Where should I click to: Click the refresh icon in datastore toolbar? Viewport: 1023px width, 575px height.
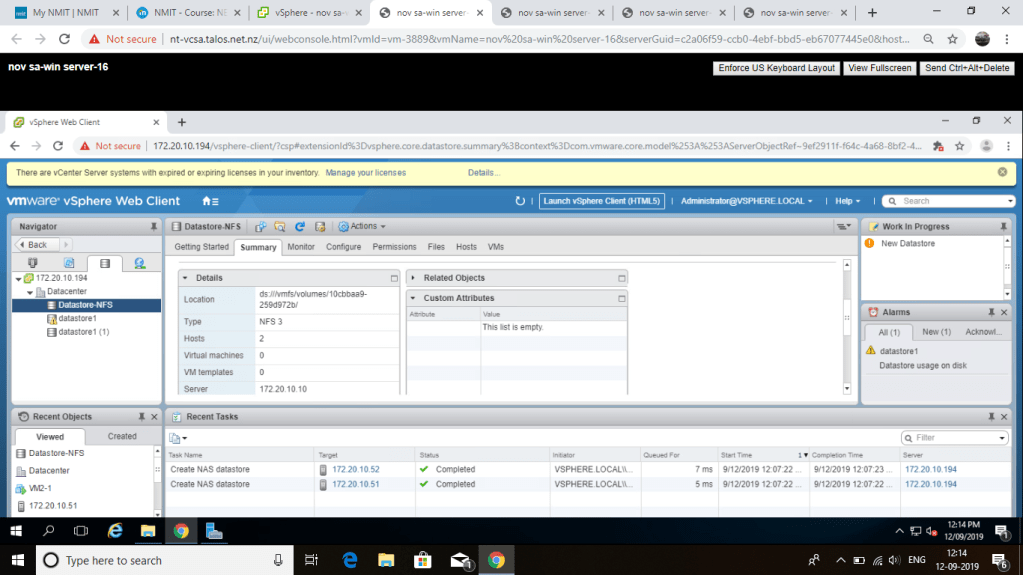(x=299, y=227)
